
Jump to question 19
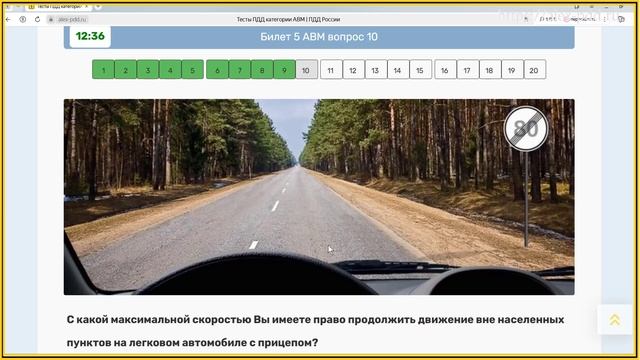[x=512, y=70]
